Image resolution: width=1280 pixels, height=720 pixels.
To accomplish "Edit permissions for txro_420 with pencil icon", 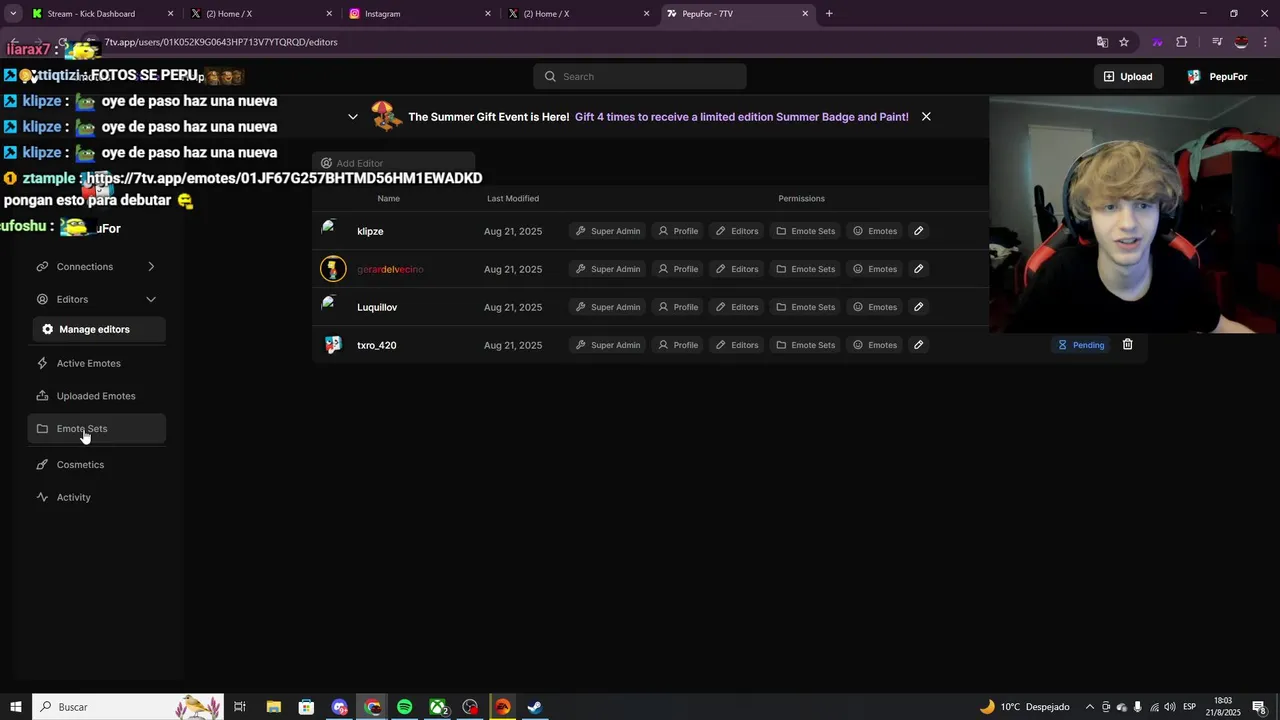I will [918, 345].
